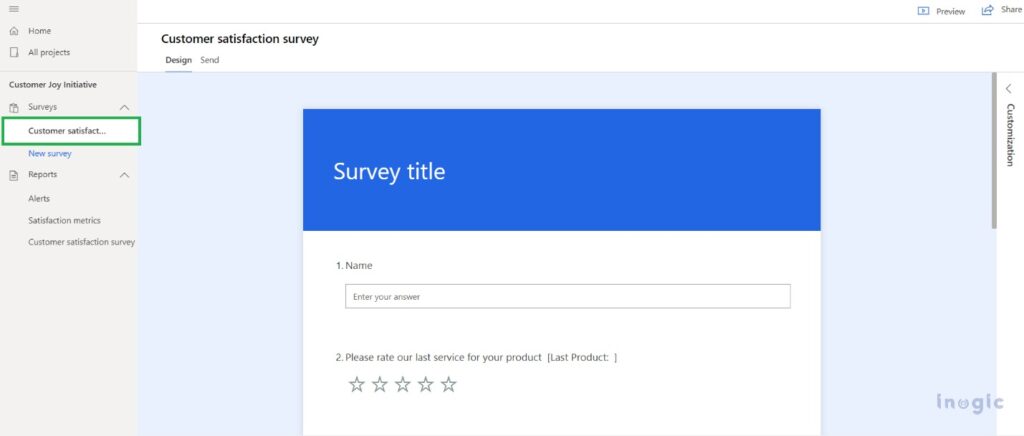The image size is (1024, 436).
Task: Collapse the Surveys section chevron
Action: pyautogui.click(x=124, y=107)
